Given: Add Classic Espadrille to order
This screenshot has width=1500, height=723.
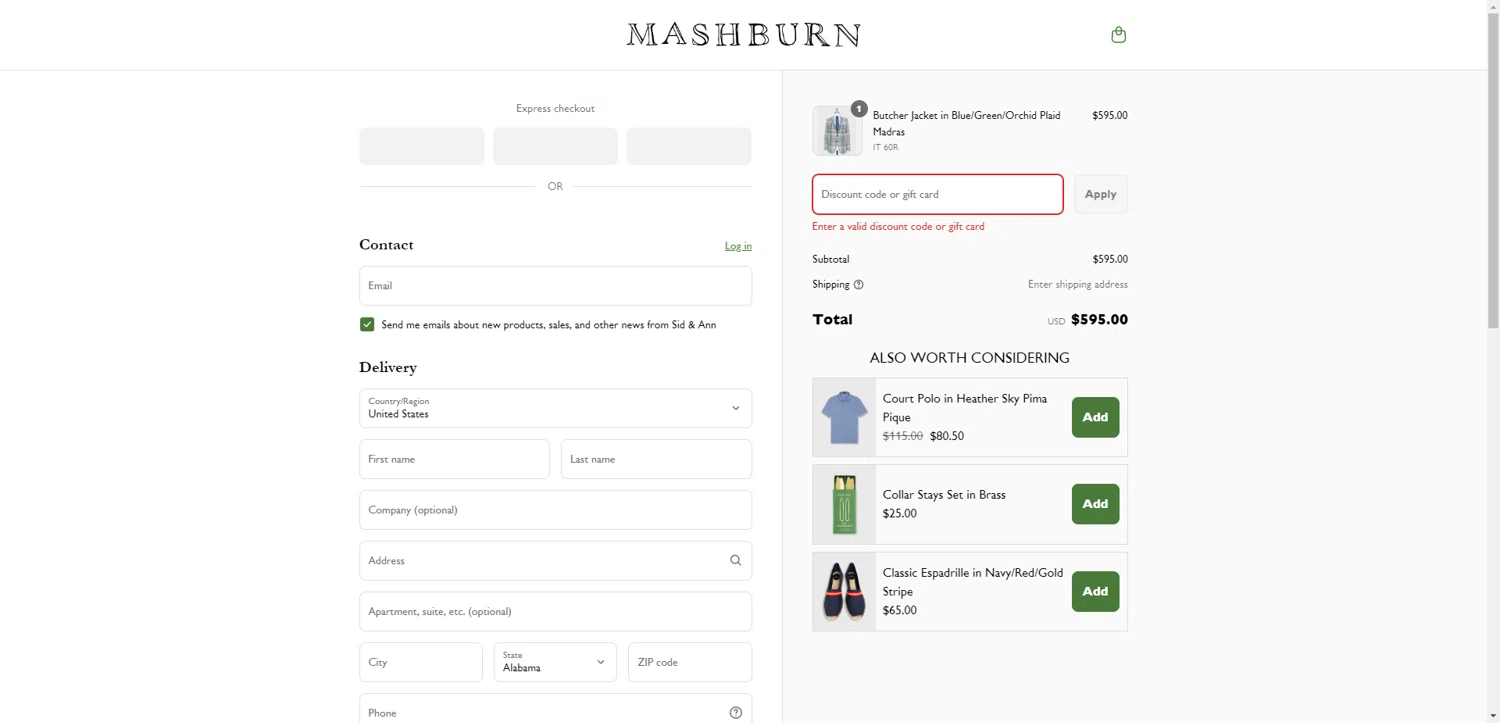Looking at the screenshot, I should 1095,591.
